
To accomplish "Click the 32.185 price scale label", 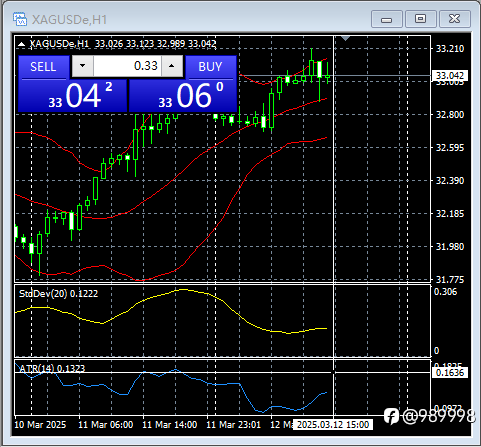I will pos(450,214).
